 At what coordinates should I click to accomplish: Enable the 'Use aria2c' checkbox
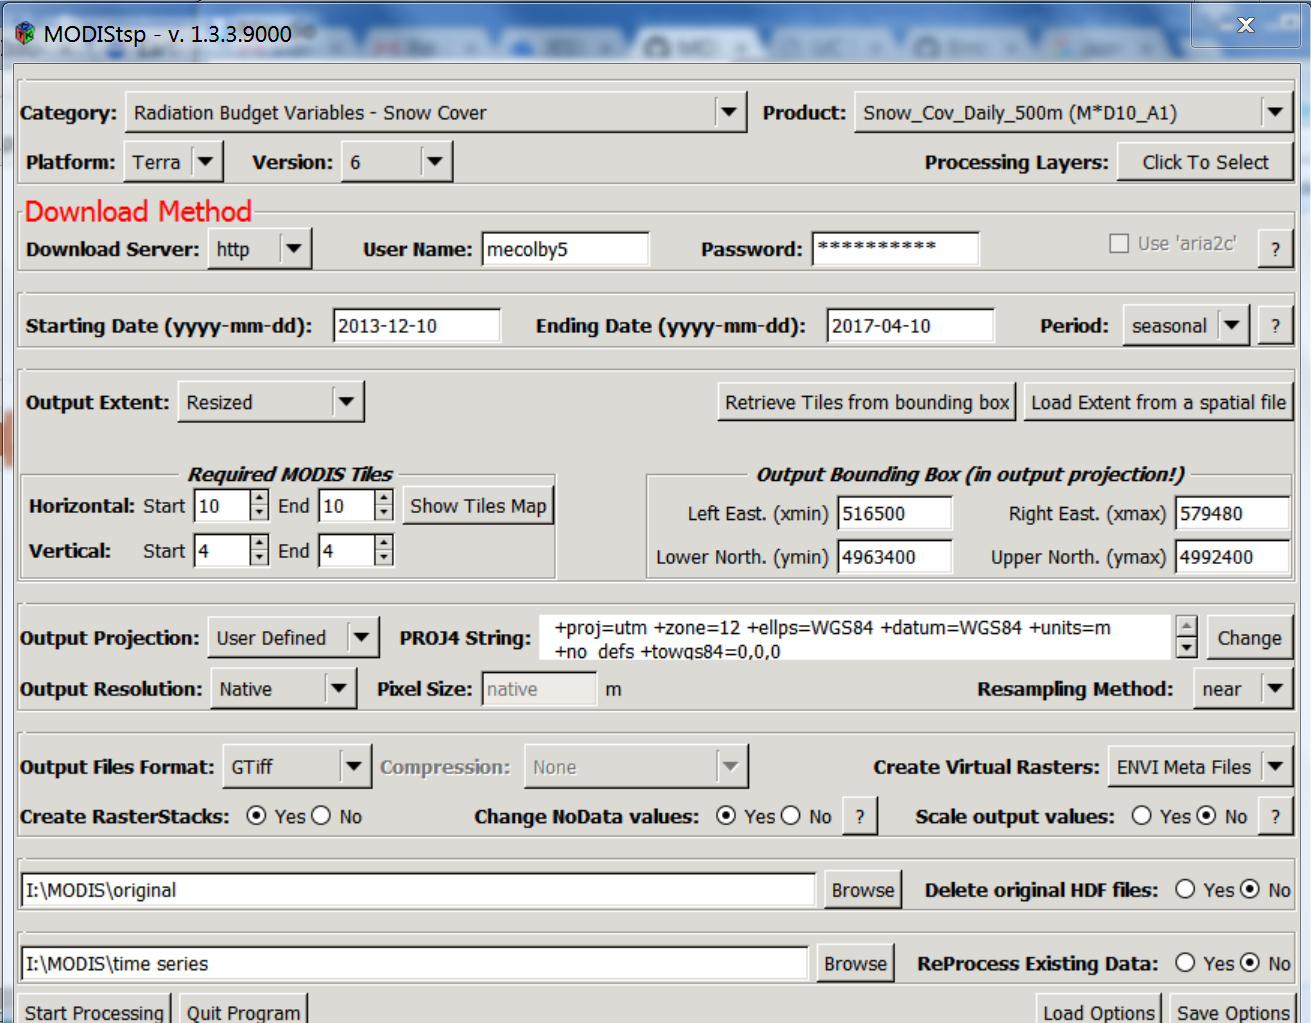1119,243
